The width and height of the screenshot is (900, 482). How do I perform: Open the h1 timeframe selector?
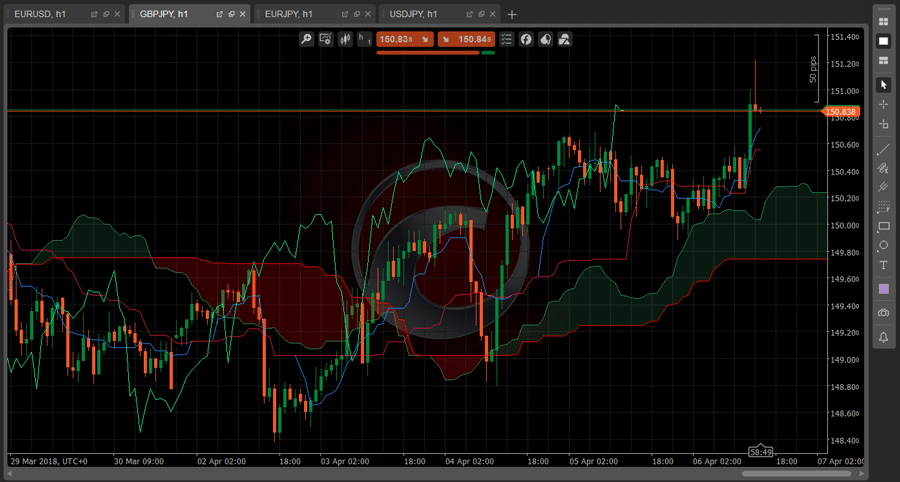tap(364, 39)
